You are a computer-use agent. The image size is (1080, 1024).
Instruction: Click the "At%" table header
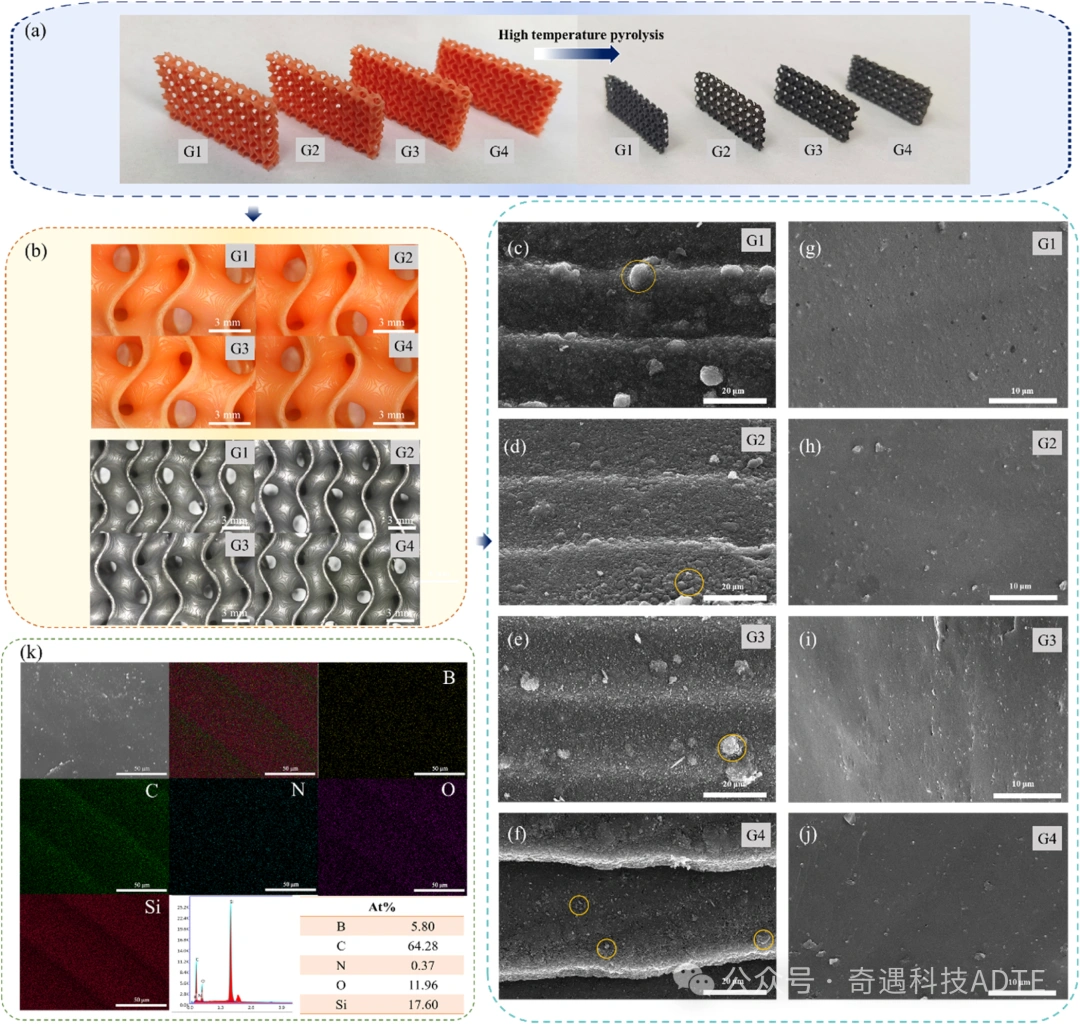click(382, 907)
